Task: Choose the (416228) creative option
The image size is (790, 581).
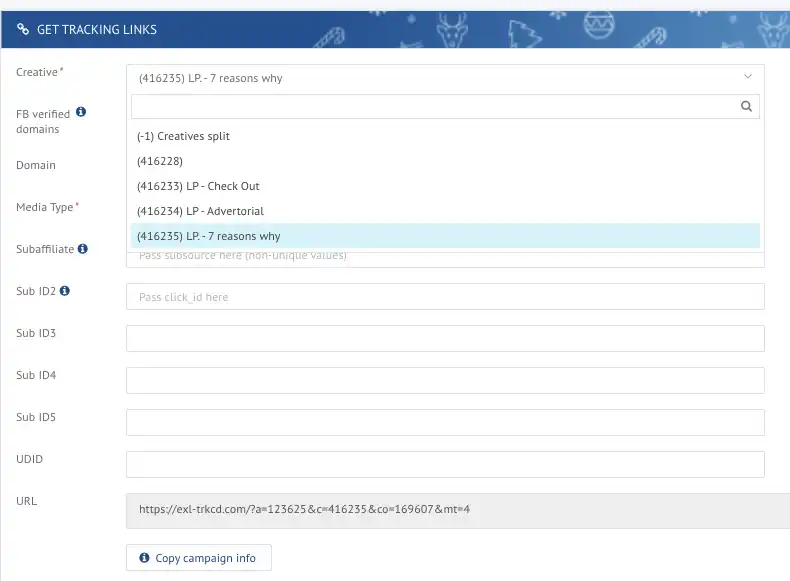Action: [445, 161]
